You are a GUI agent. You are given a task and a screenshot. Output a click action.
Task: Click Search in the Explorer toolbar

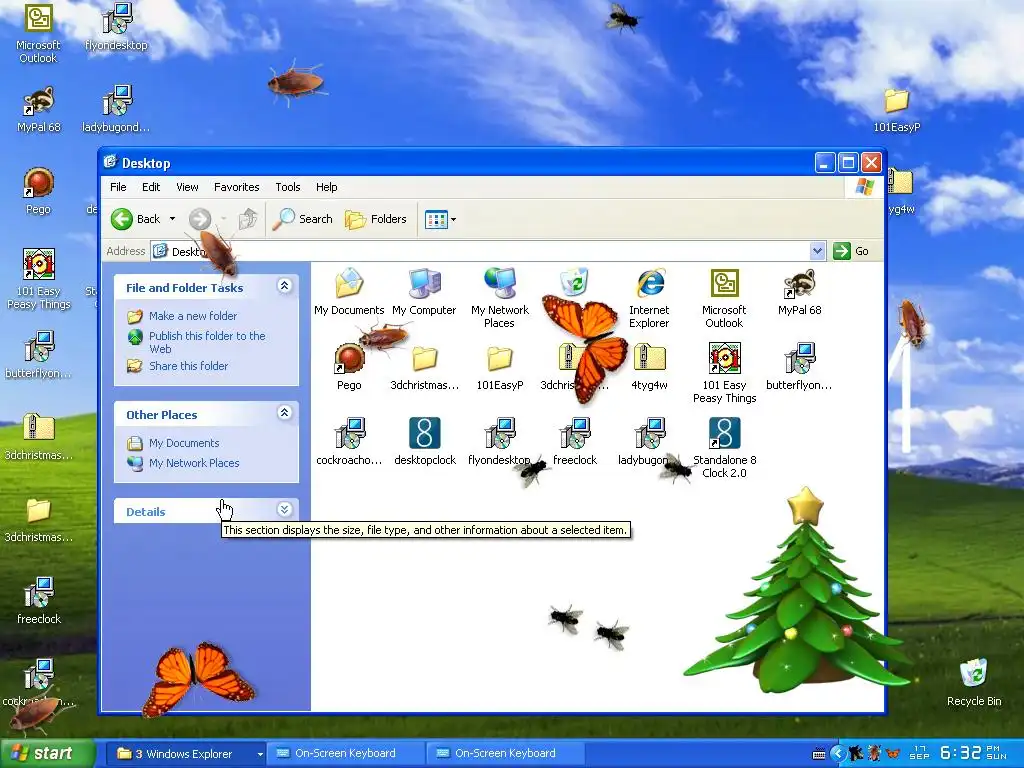[x=302, y=219]
